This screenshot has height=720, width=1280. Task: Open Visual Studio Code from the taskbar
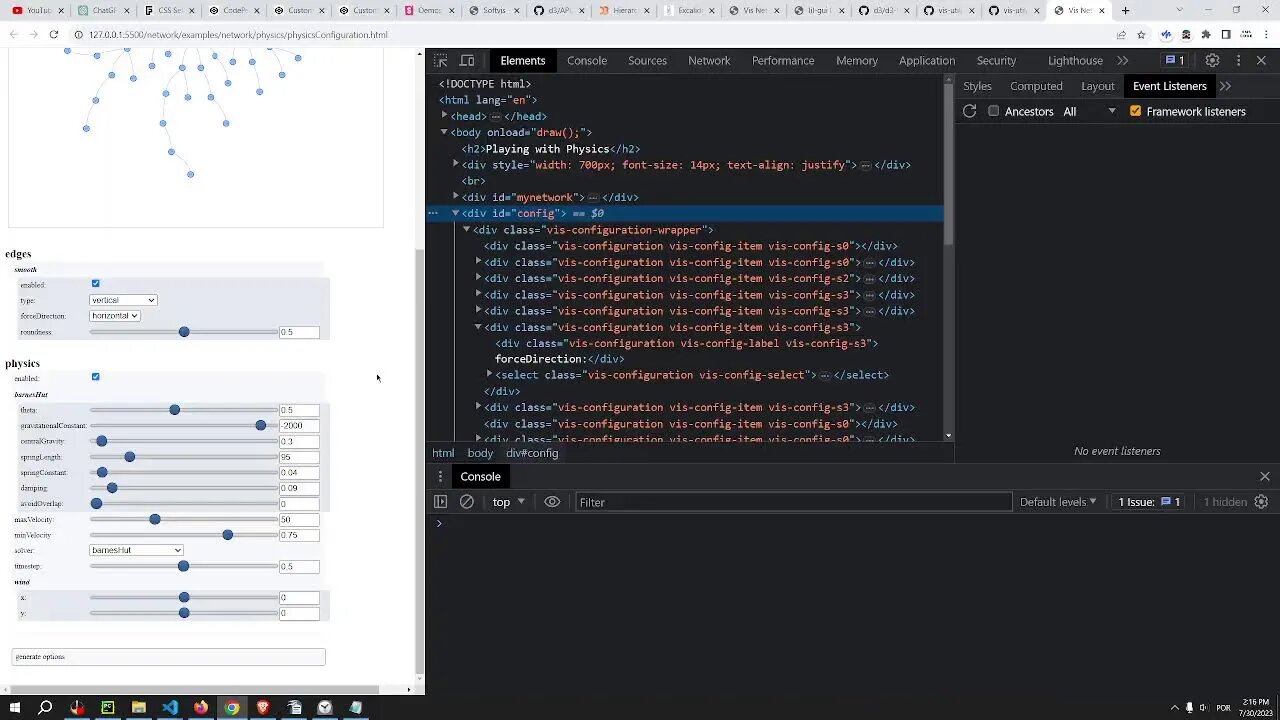click(170, 707)
